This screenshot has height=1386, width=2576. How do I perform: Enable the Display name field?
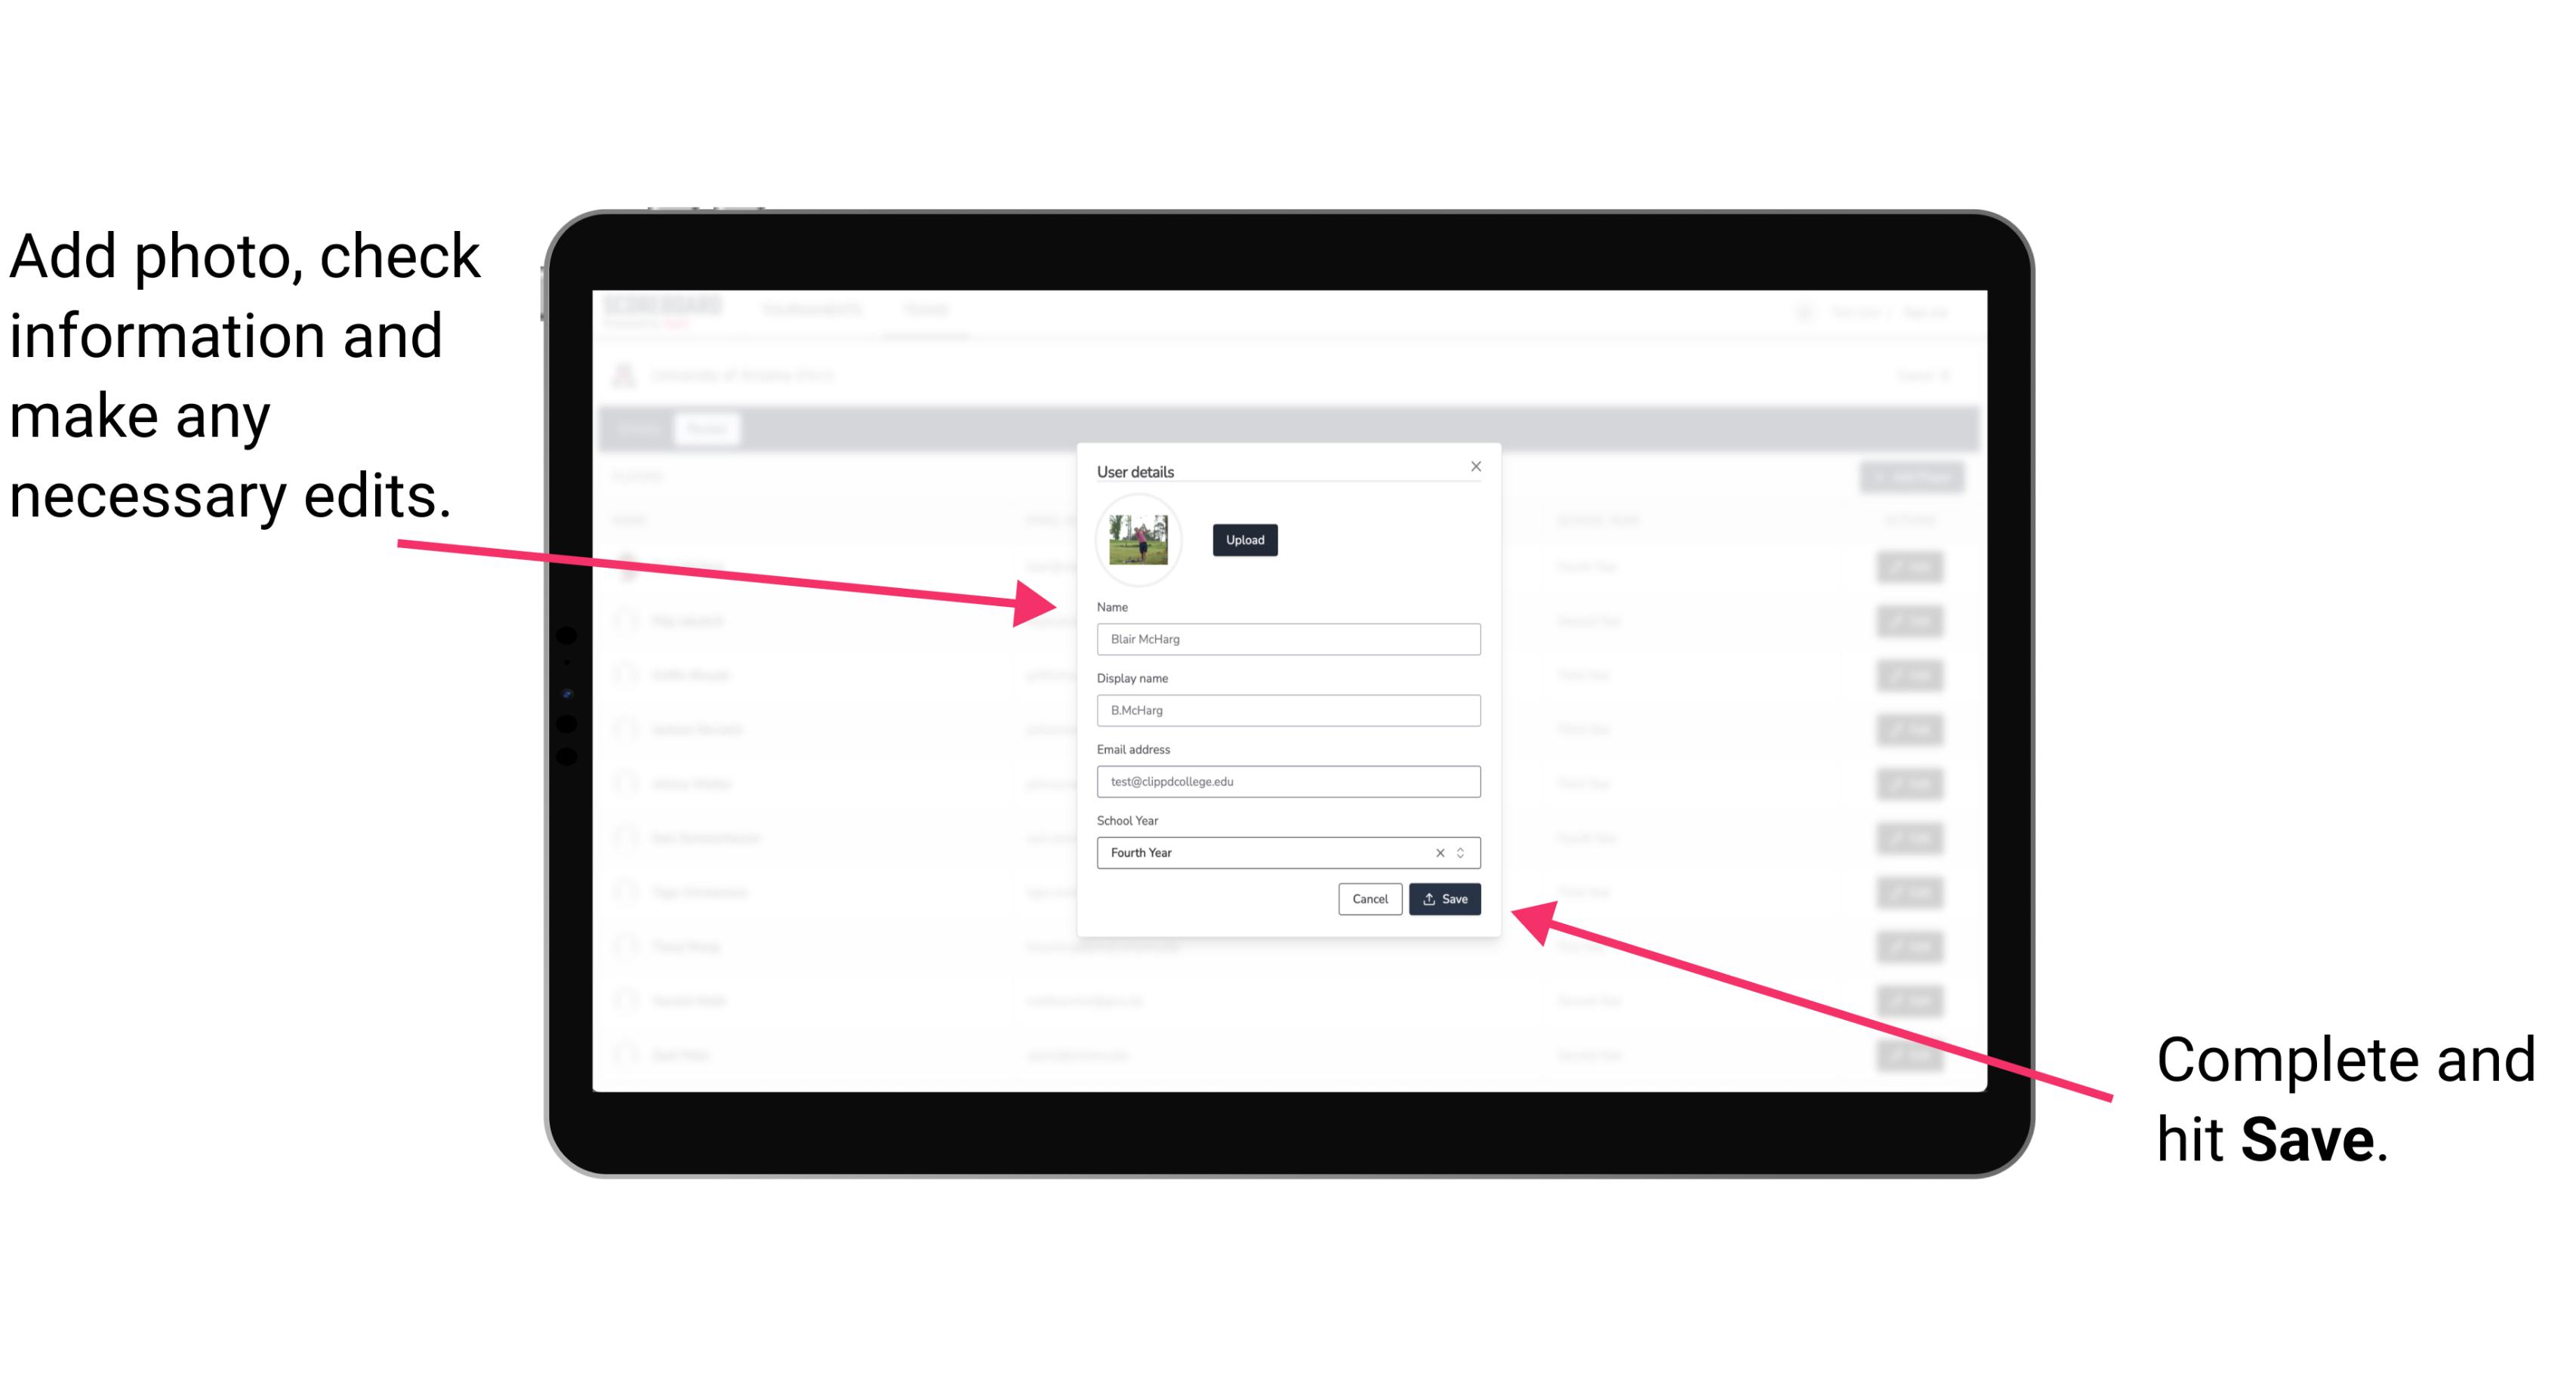click(x=1287, y=710)
